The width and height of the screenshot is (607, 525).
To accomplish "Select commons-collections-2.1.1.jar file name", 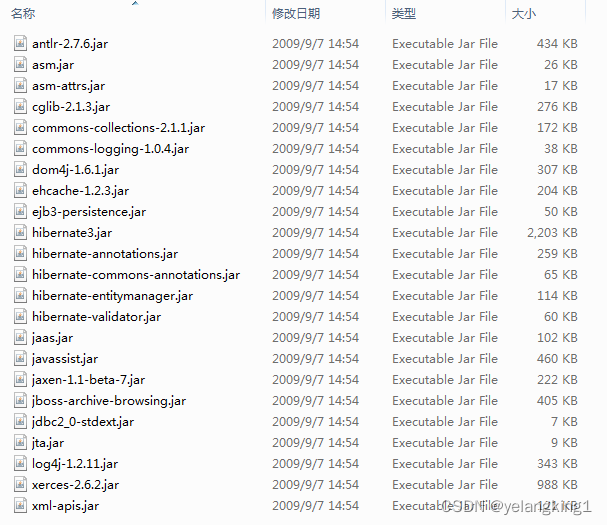I will pos(118,128).
